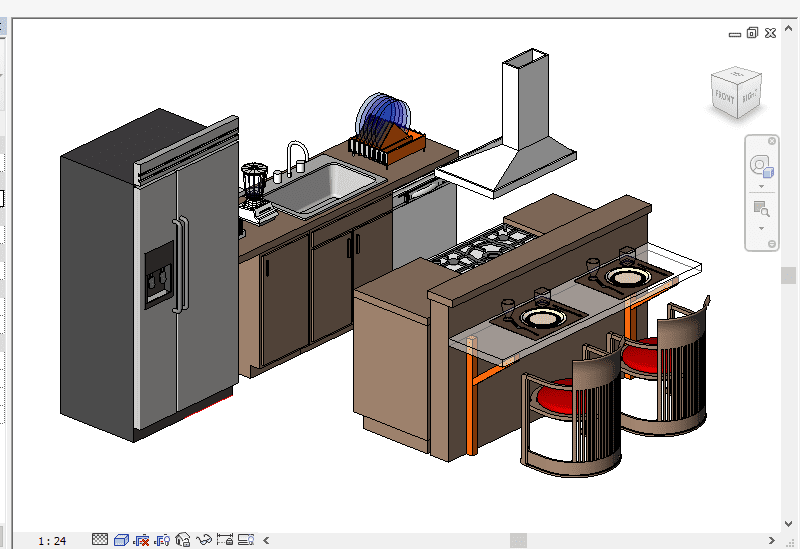Toggle Crop View with the red X icon

click(142, 540)
